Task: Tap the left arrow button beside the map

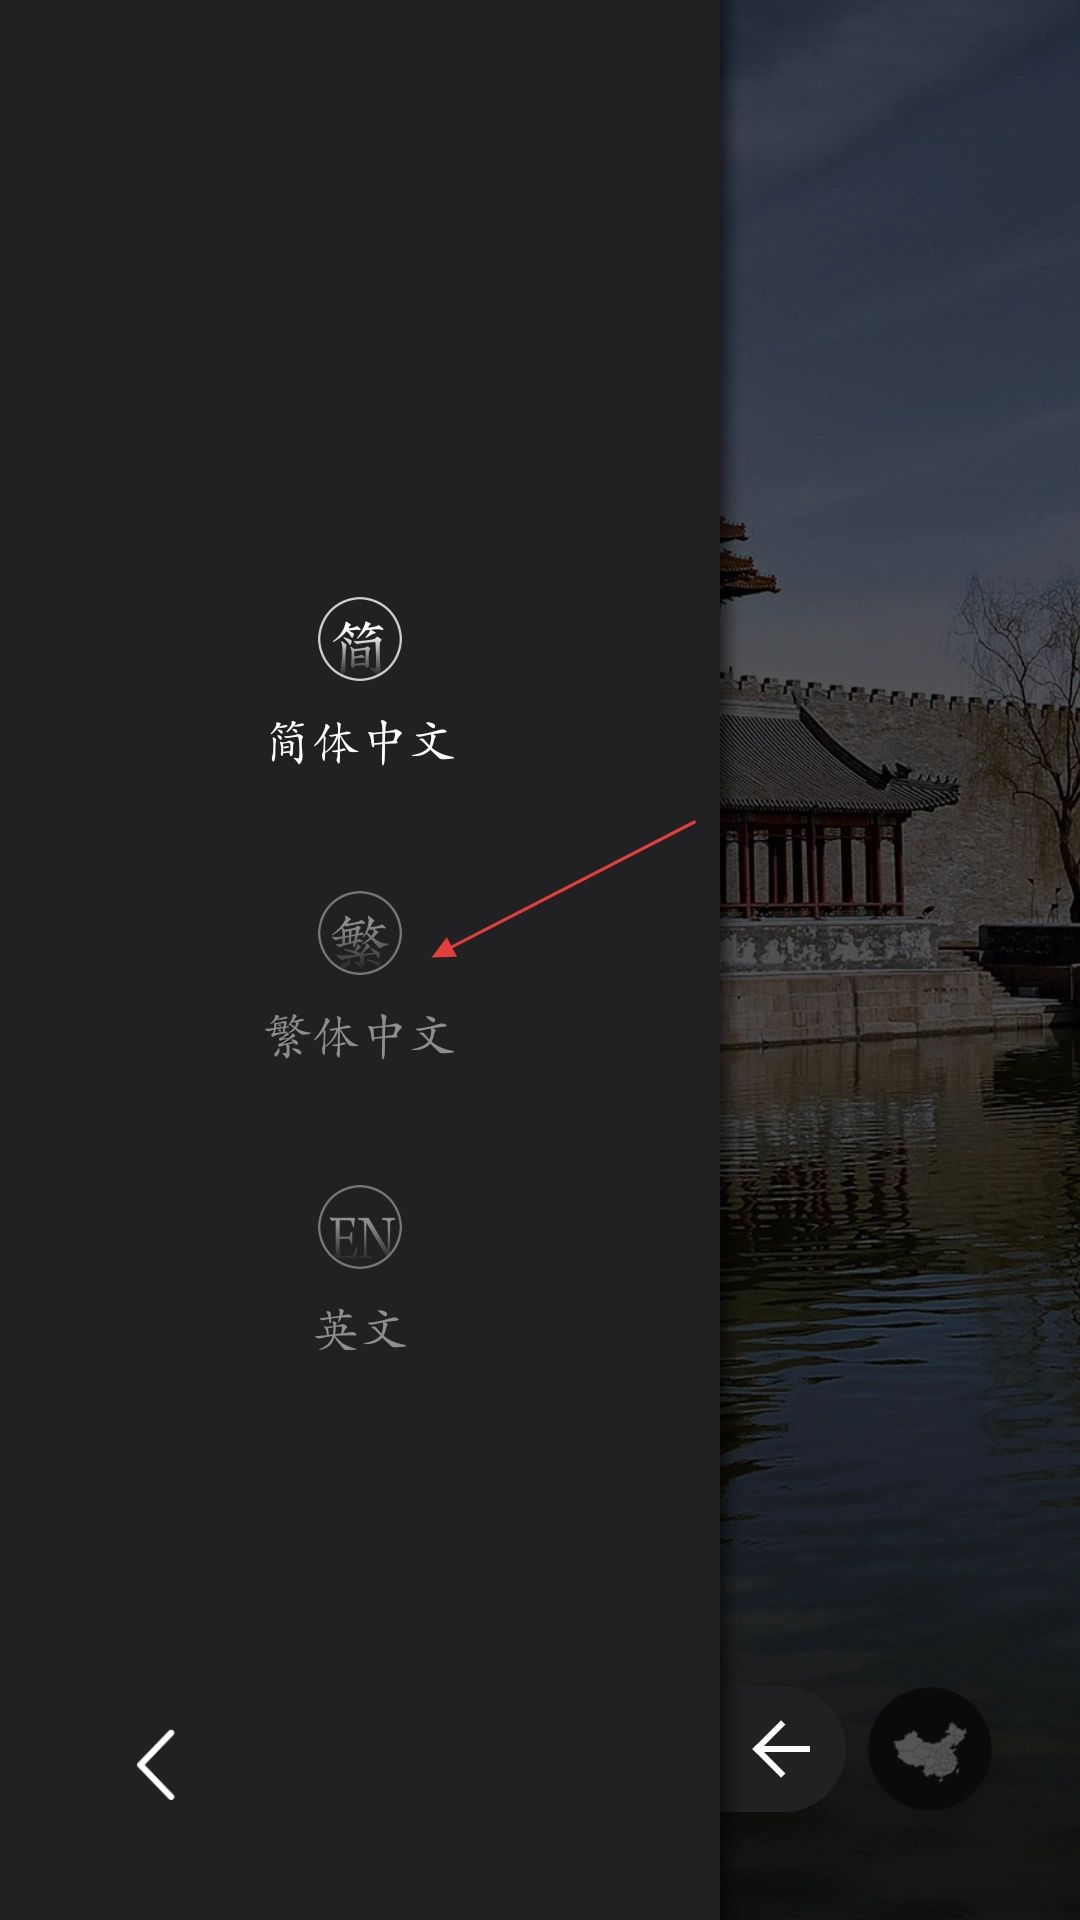Action: [781, 1749]
